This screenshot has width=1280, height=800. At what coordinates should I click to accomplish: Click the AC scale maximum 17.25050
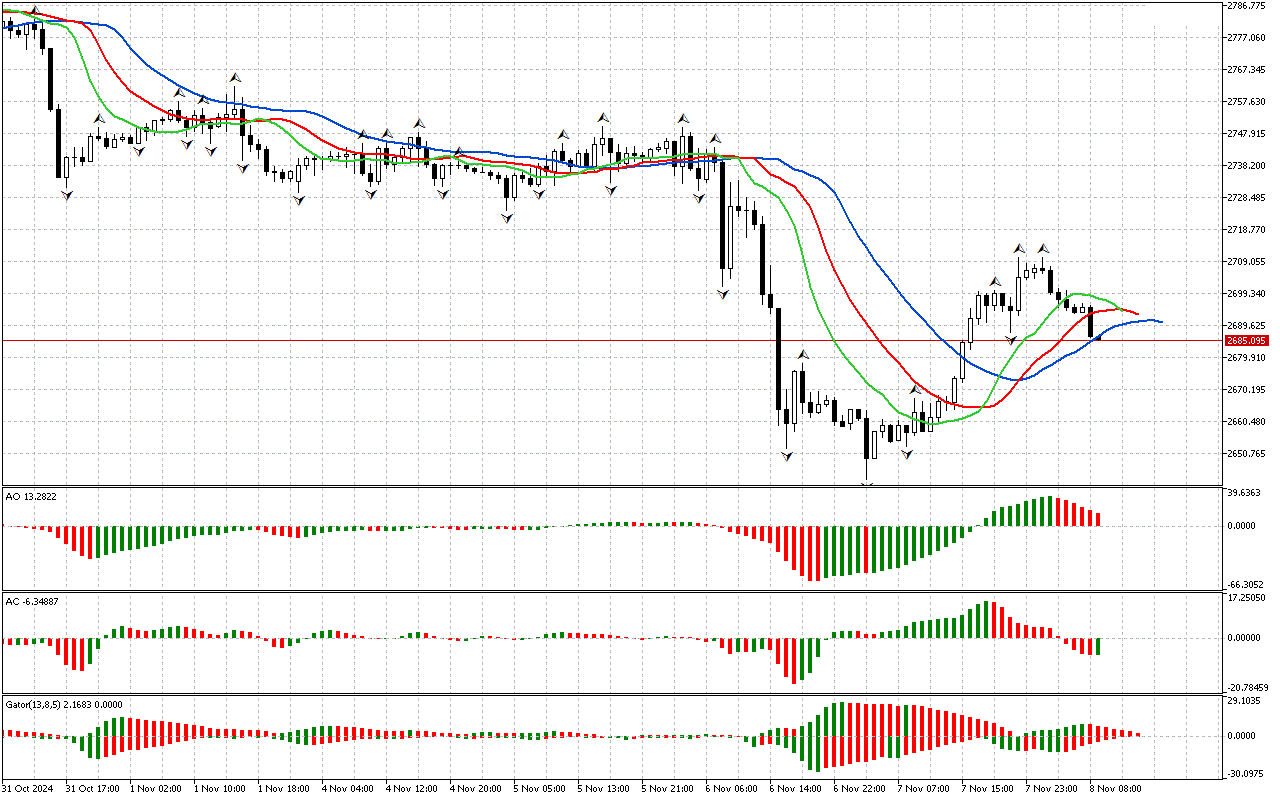(x=1247, y=597)
